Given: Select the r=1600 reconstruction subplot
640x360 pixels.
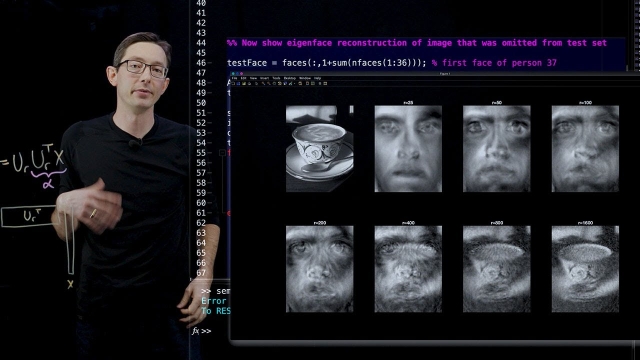Looking at the screenshot, I should click(x=585, y=269).
